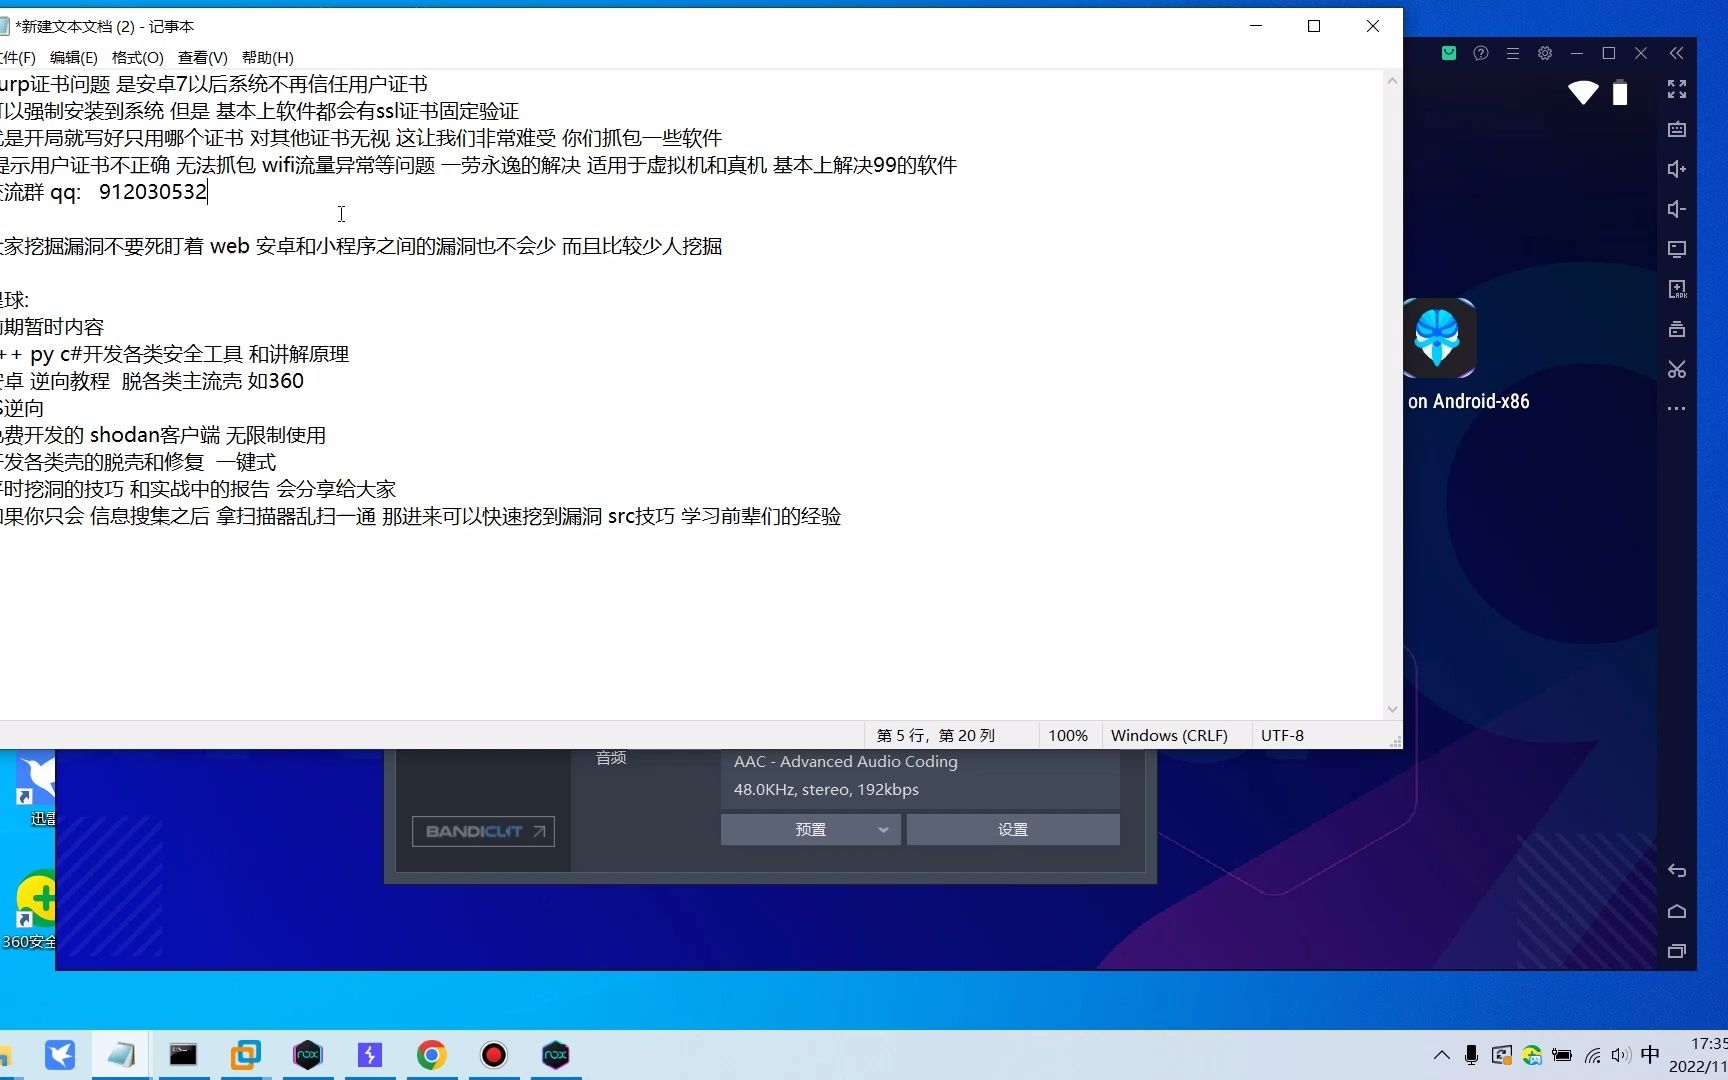
Task: Click the line and column status text
Action: [x=935, y=735]
